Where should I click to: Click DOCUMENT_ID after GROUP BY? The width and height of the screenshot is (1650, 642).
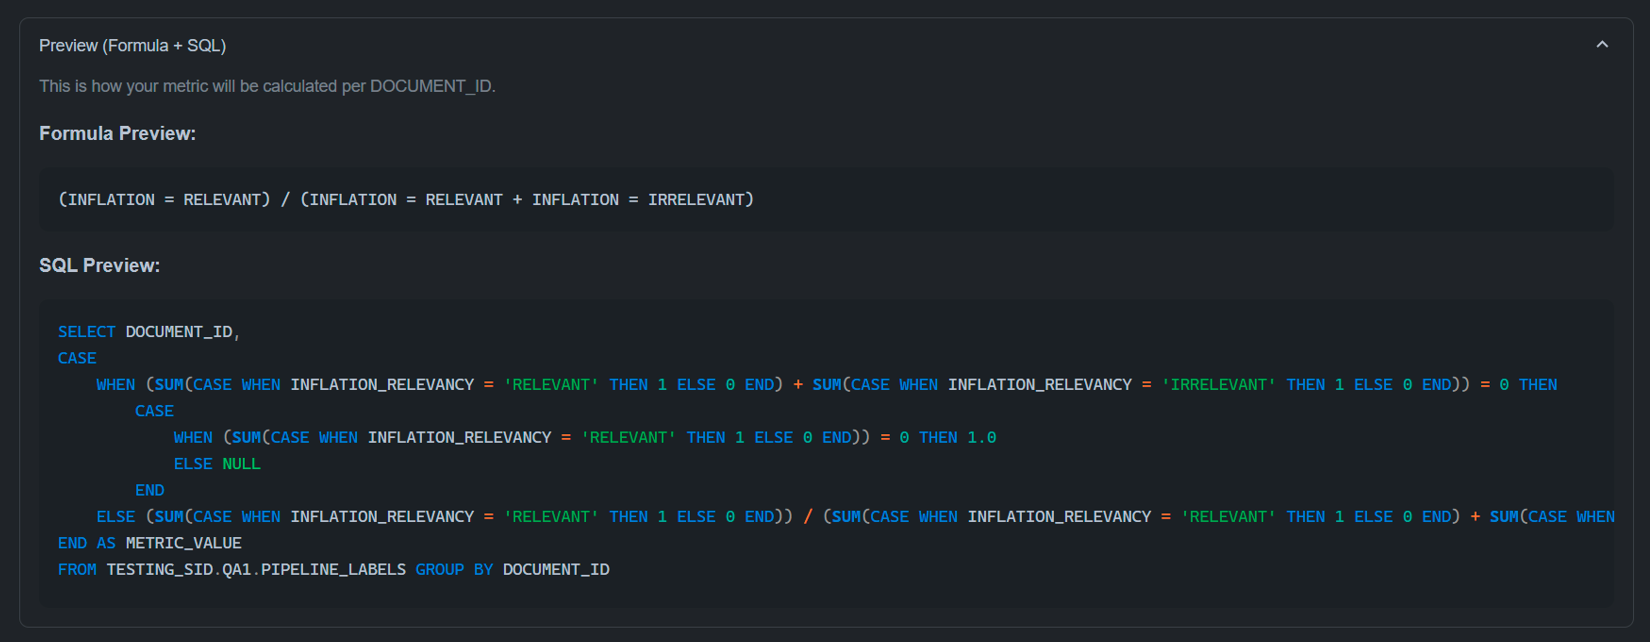tap(556, 570)
